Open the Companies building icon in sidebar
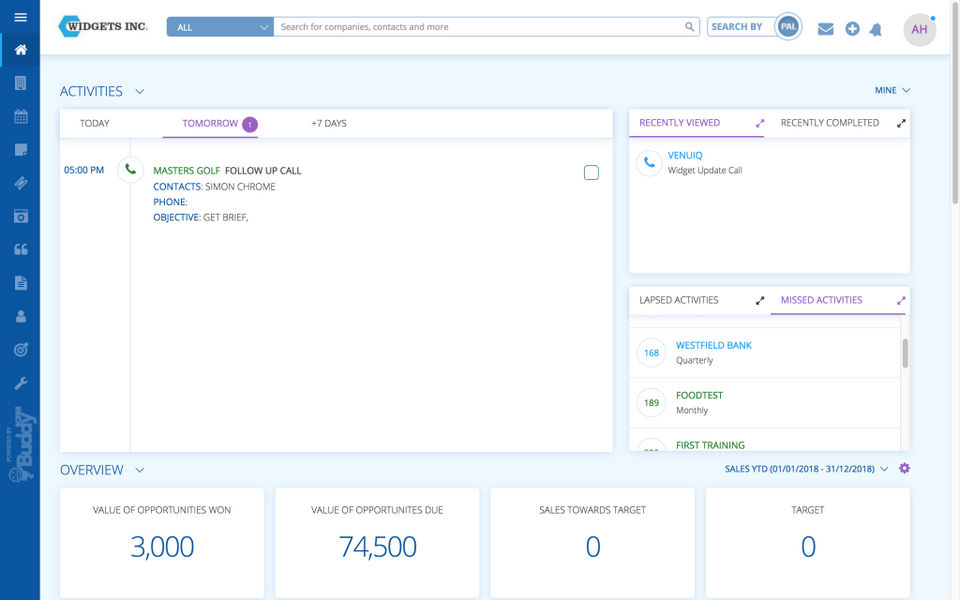The height and width of the screenshot is (600, 960). pos(21,83)
